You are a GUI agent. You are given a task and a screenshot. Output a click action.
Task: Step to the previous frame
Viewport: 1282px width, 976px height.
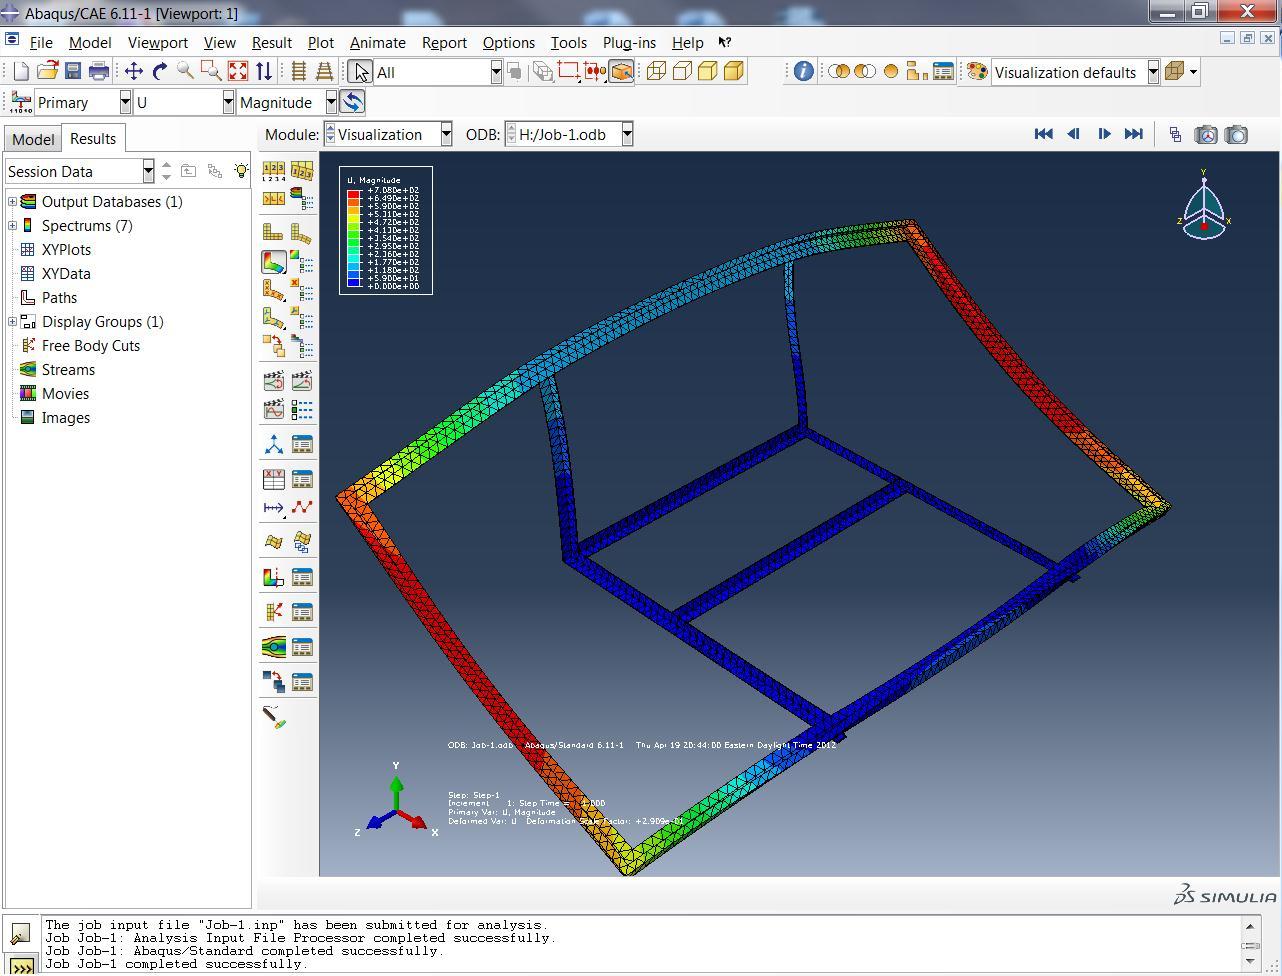click(1073, 134)
